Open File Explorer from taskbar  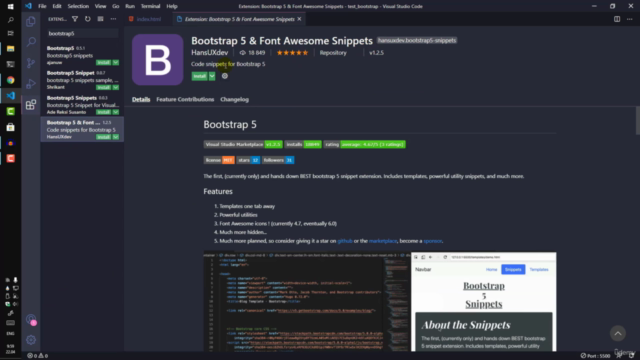11,49
